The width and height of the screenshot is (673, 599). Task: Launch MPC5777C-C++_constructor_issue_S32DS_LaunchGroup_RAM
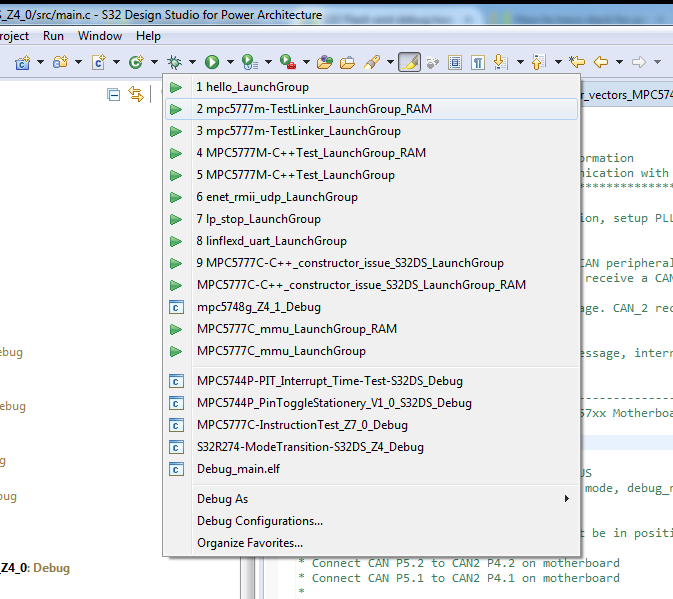[x=371, y=285]
